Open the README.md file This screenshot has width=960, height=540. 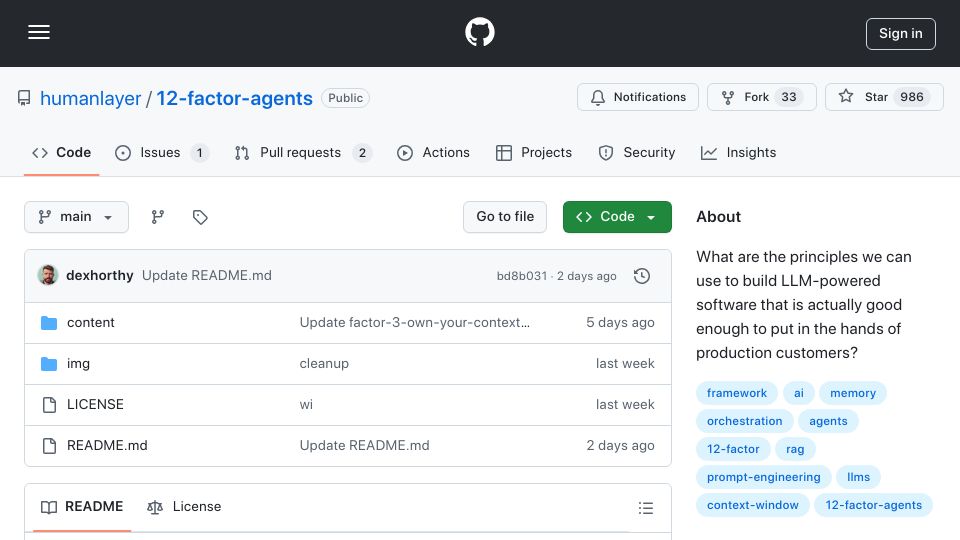107,446
